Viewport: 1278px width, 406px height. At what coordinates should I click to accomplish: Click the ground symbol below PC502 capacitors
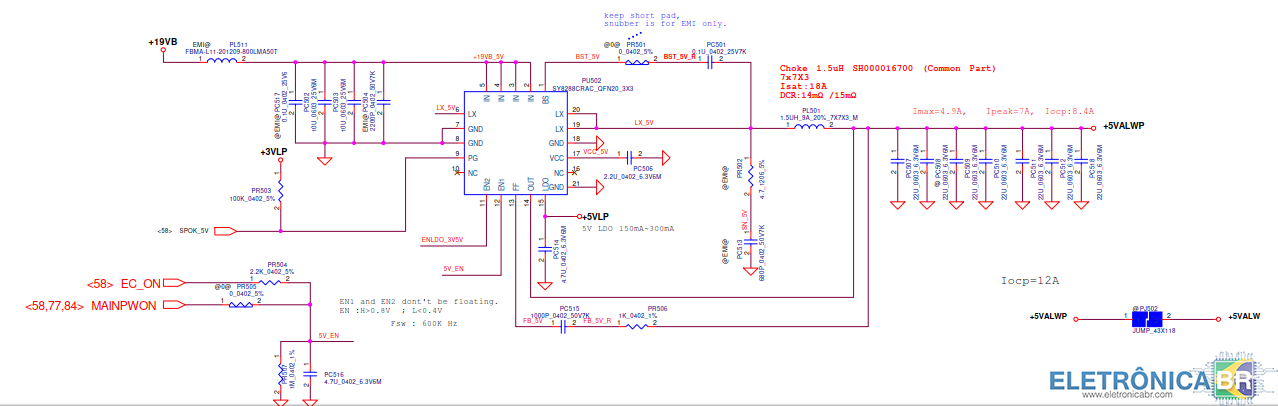324,158
